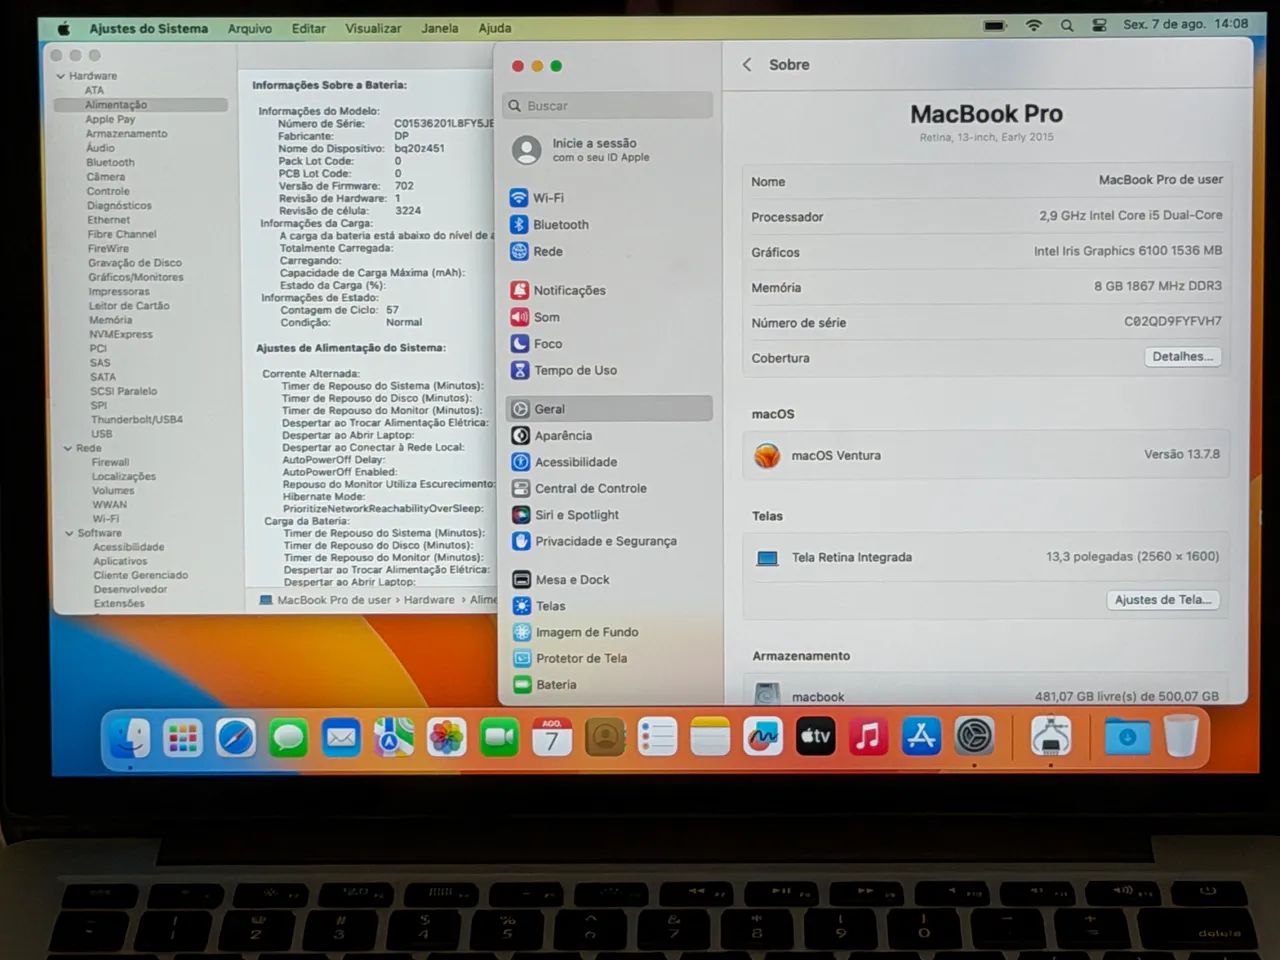Launch Safari from the Dock
Screen dimensions: 1280x960
coord(236,738)
